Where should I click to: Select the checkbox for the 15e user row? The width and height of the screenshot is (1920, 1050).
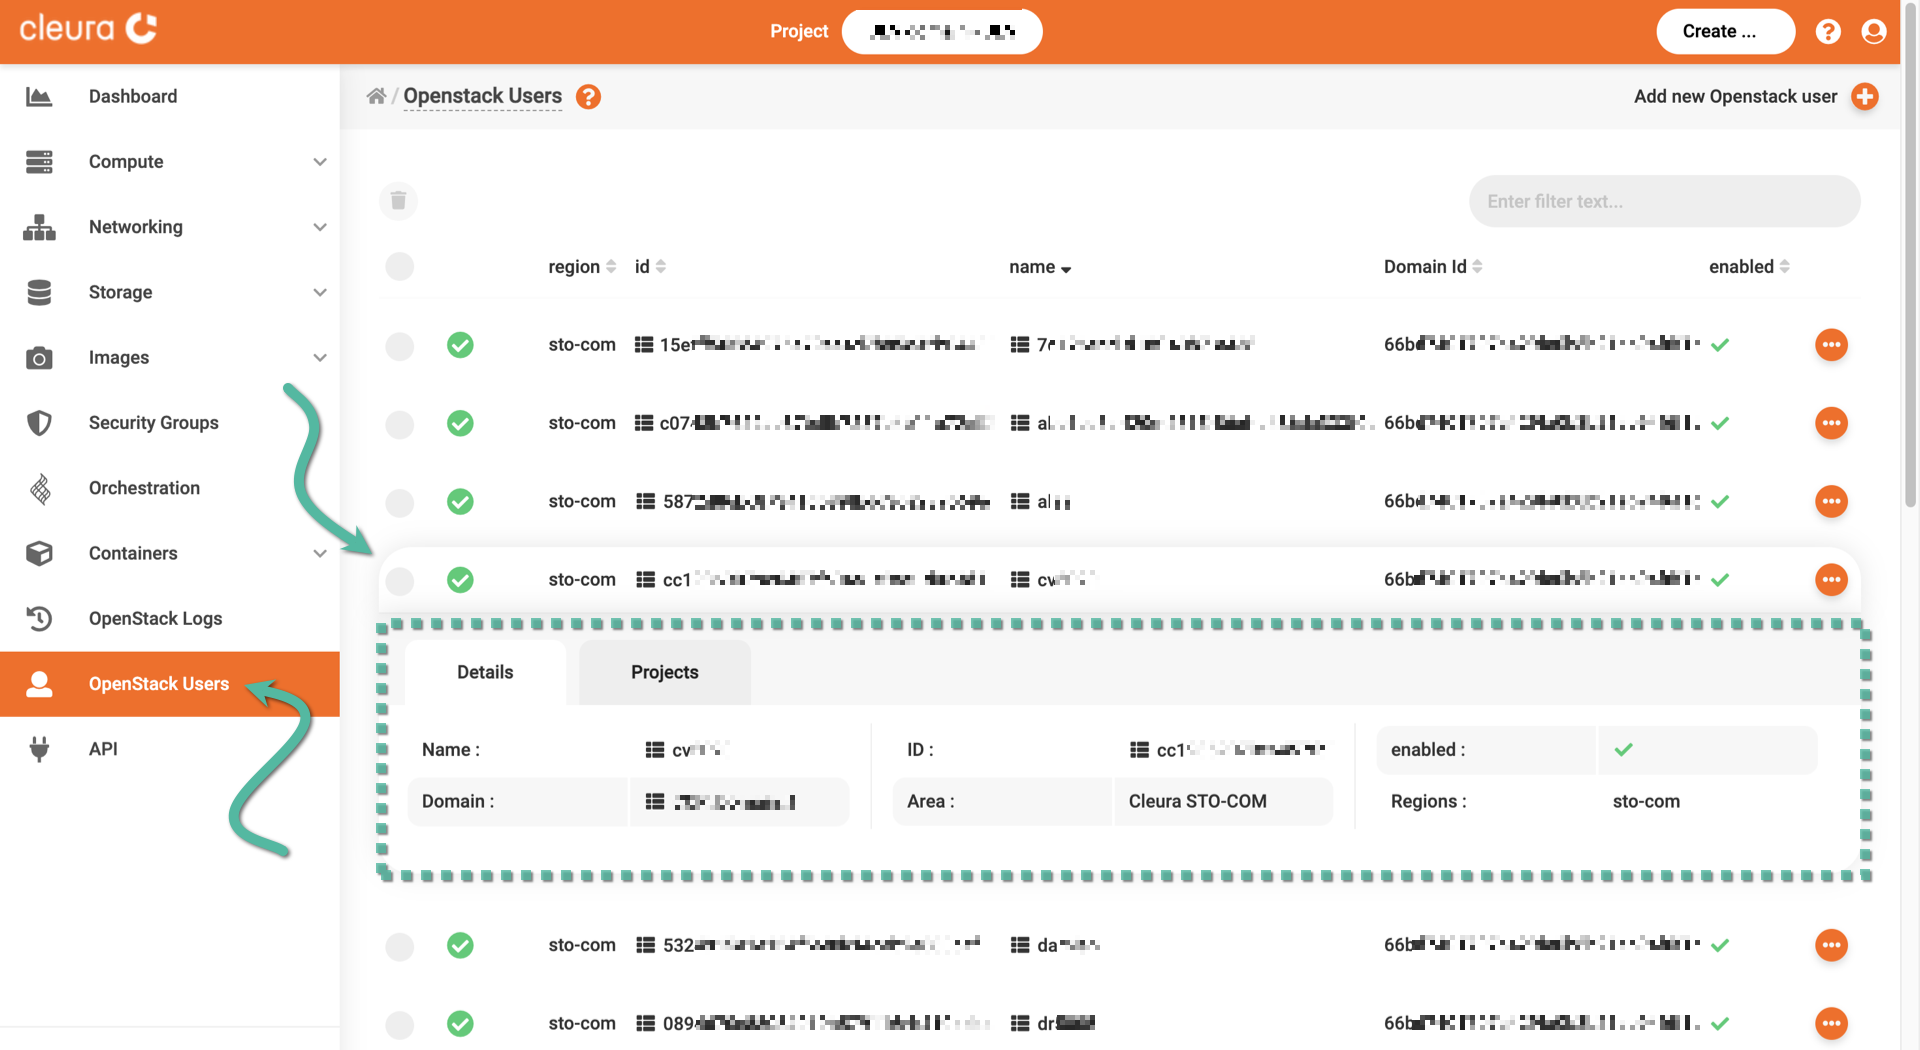400,346
